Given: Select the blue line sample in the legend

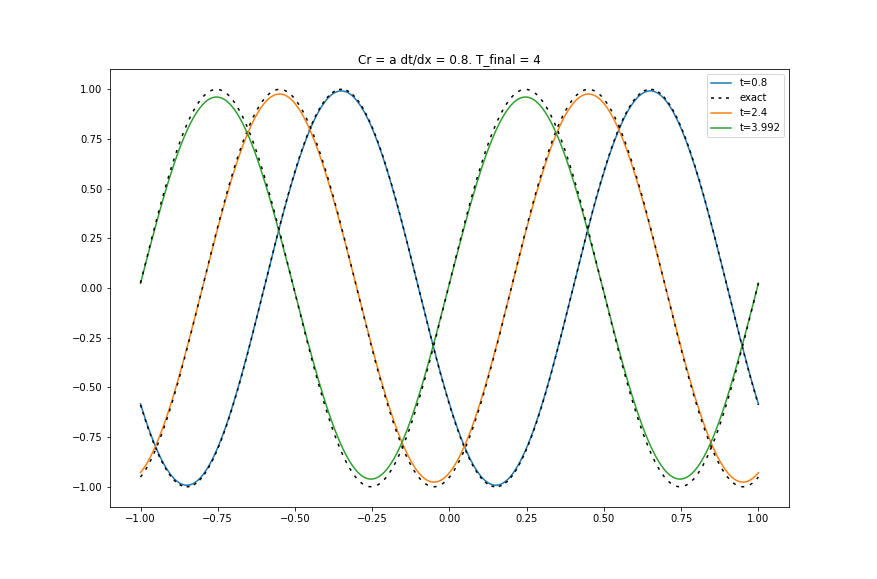Looking at the screenshot, I should coord(721,83).
